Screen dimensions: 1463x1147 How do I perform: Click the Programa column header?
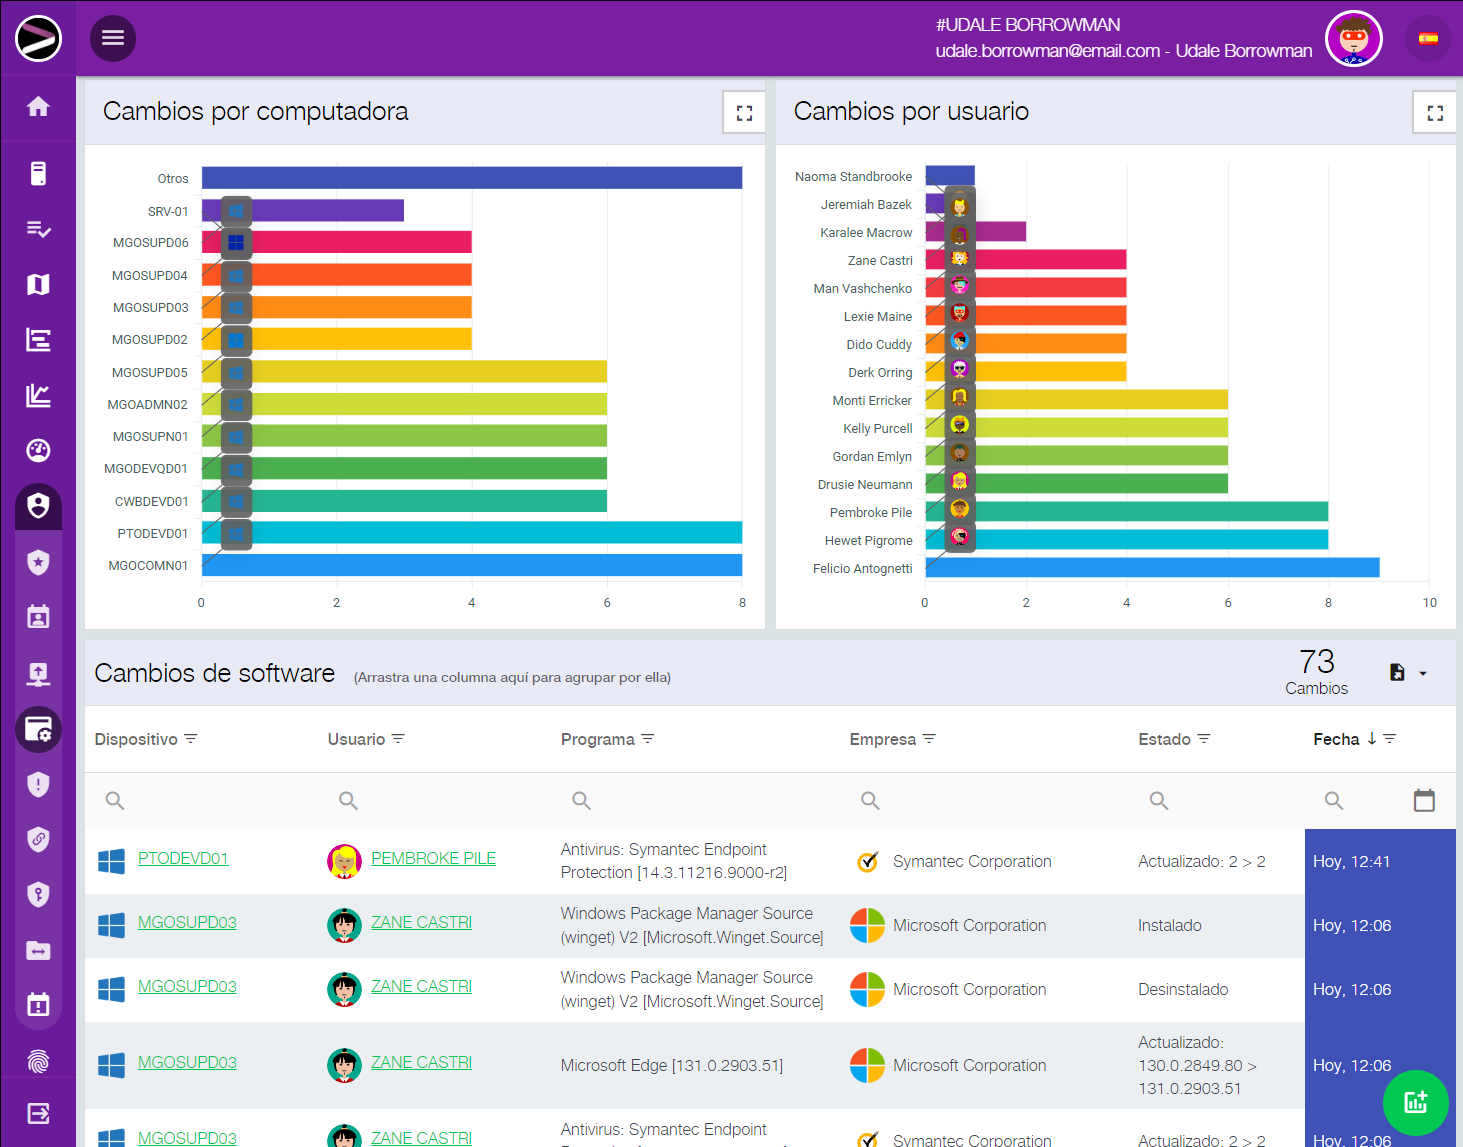pyautogui.click(x=597, y=739)
